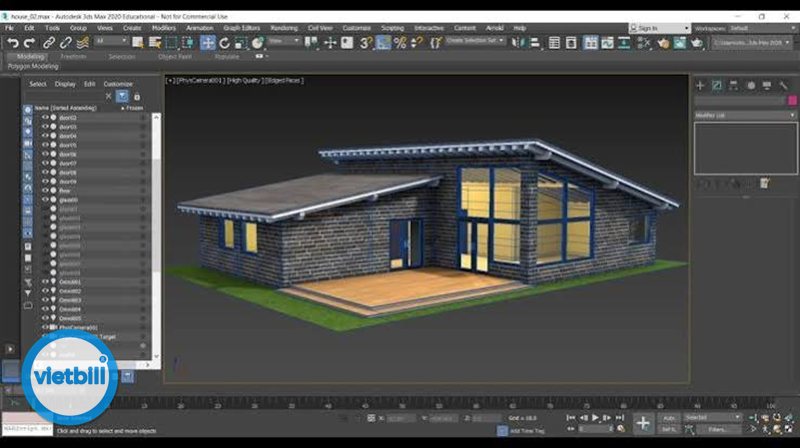This screenshot has width=800, height=448.
Task: Toggle the Percent Snap button
Action: 400,43
